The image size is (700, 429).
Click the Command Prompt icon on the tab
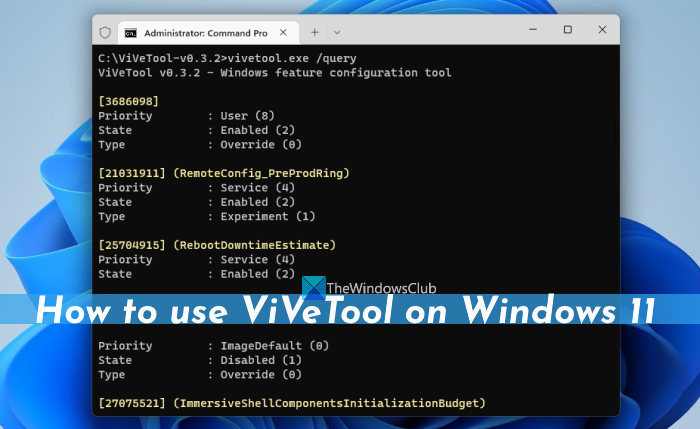pos(131,33)
